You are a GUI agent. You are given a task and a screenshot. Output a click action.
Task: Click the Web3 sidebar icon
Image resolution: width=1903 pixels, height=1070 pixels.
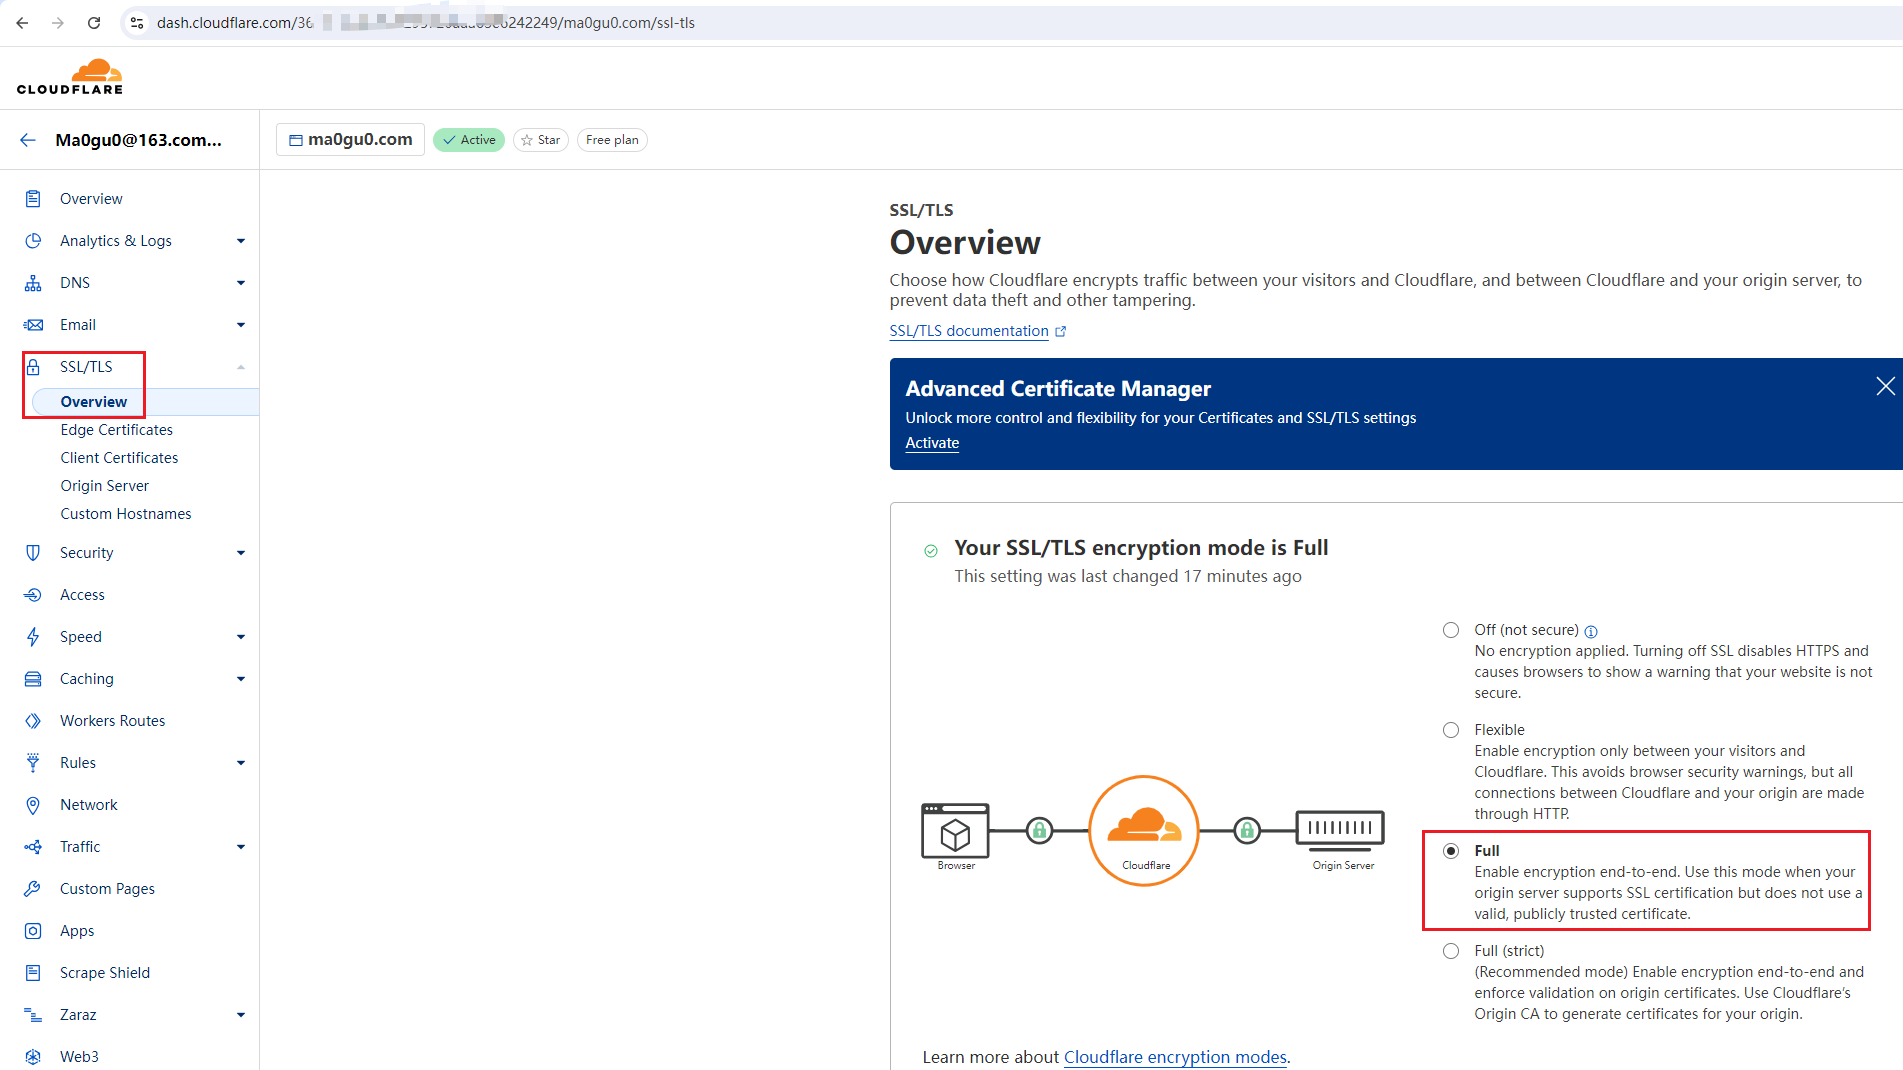coord(33,1057)
